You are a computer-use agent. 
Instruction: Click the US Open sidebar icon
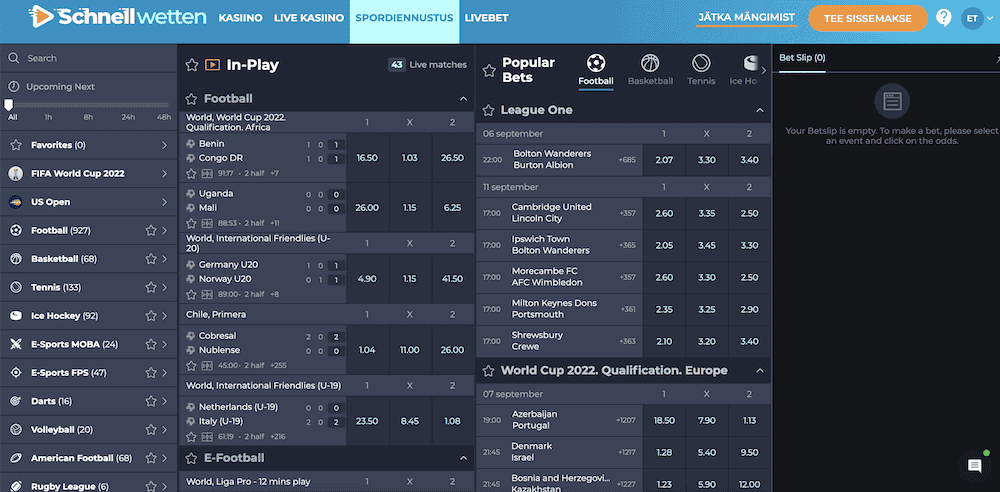[x=16, y=202]
